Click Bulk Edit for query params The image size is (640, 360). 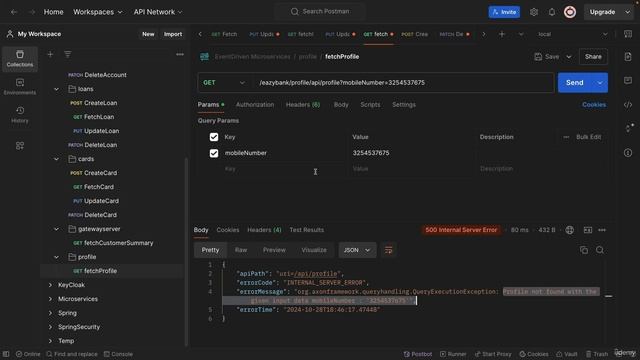coord(588,137)
